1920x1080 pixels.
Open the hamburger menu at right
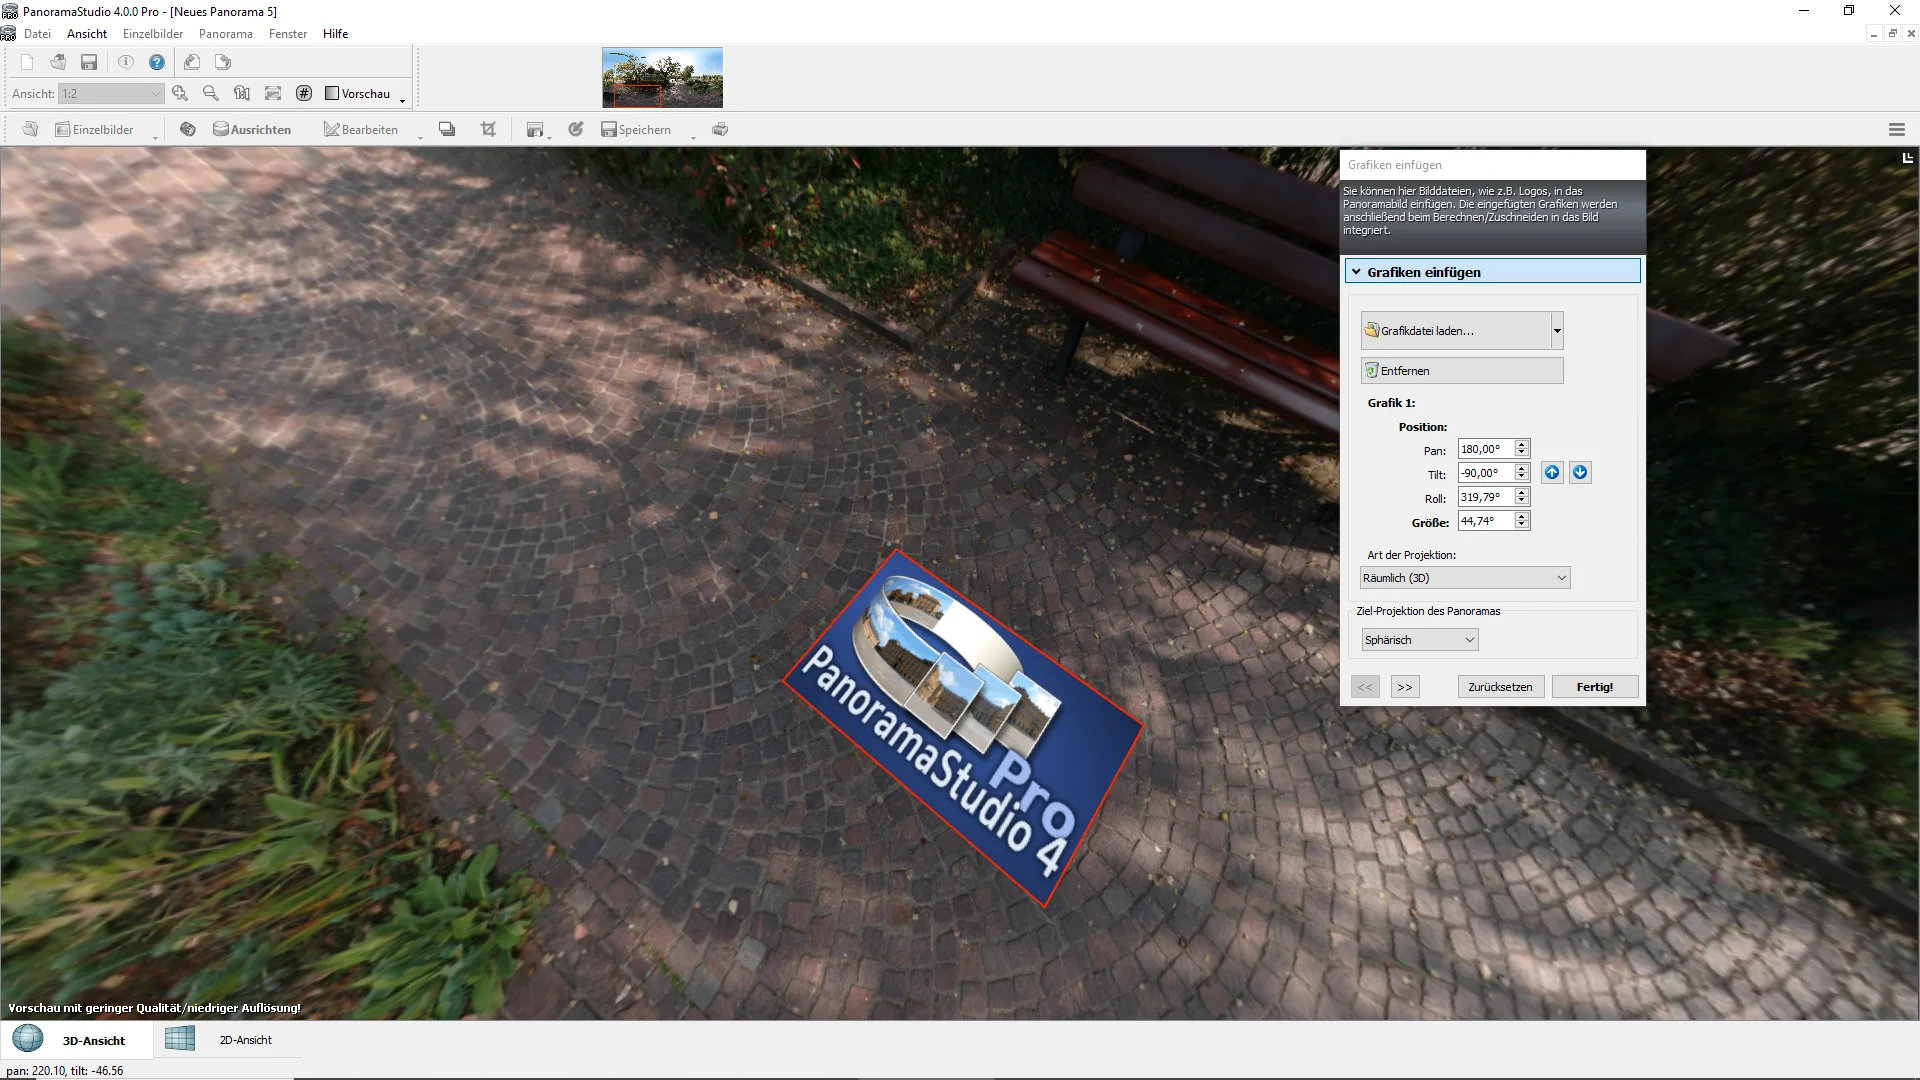coord(1896,129)
